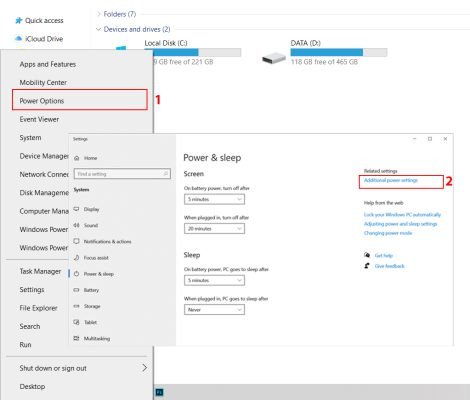Select the DATA (D:) drive icon
Screen dimensions: 470x400
(274, 58)
